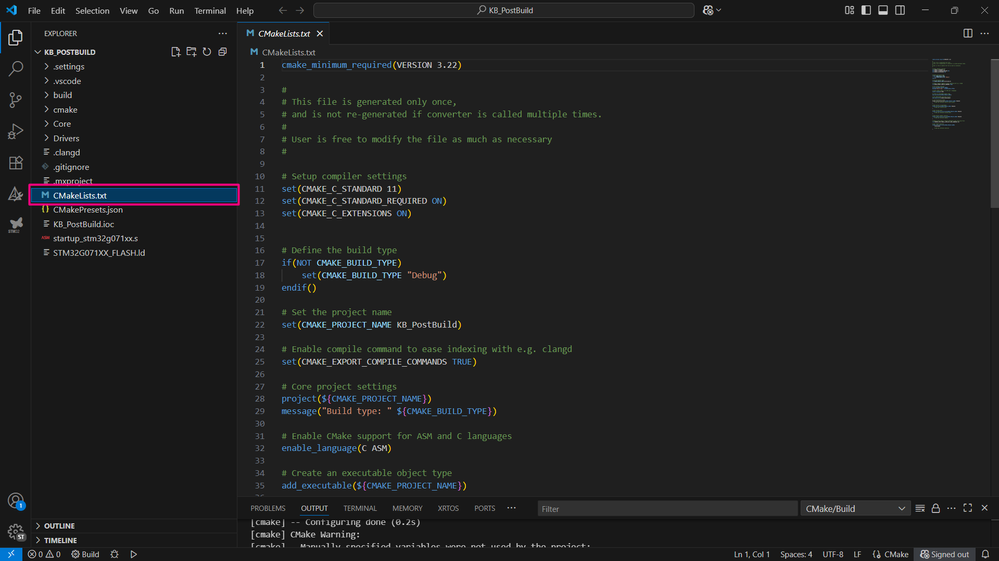Collapse all folders in Explorer
The height and width of the screenshot is (561, 999).
(222, 52)
